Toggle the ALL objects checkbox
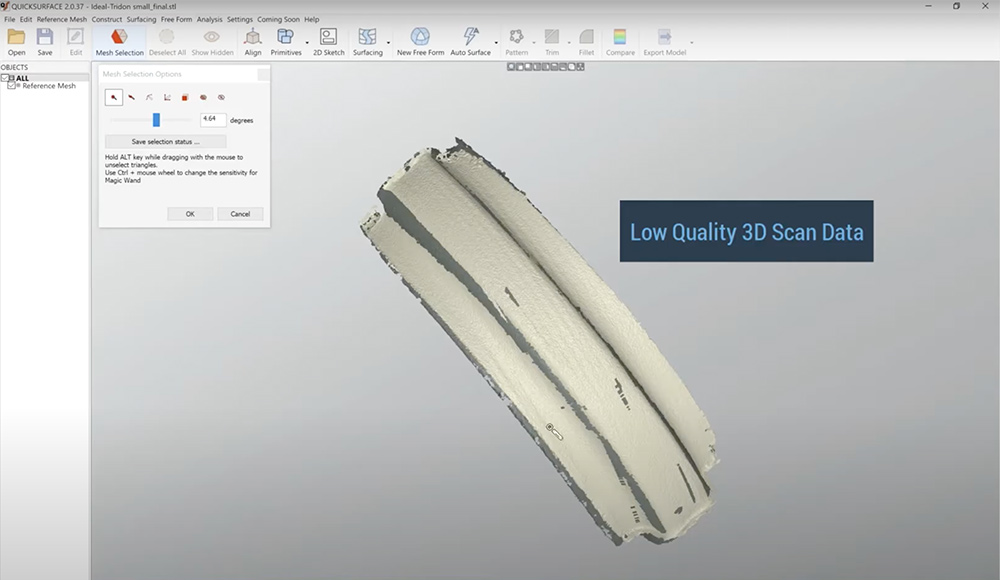 pos(6,78)
